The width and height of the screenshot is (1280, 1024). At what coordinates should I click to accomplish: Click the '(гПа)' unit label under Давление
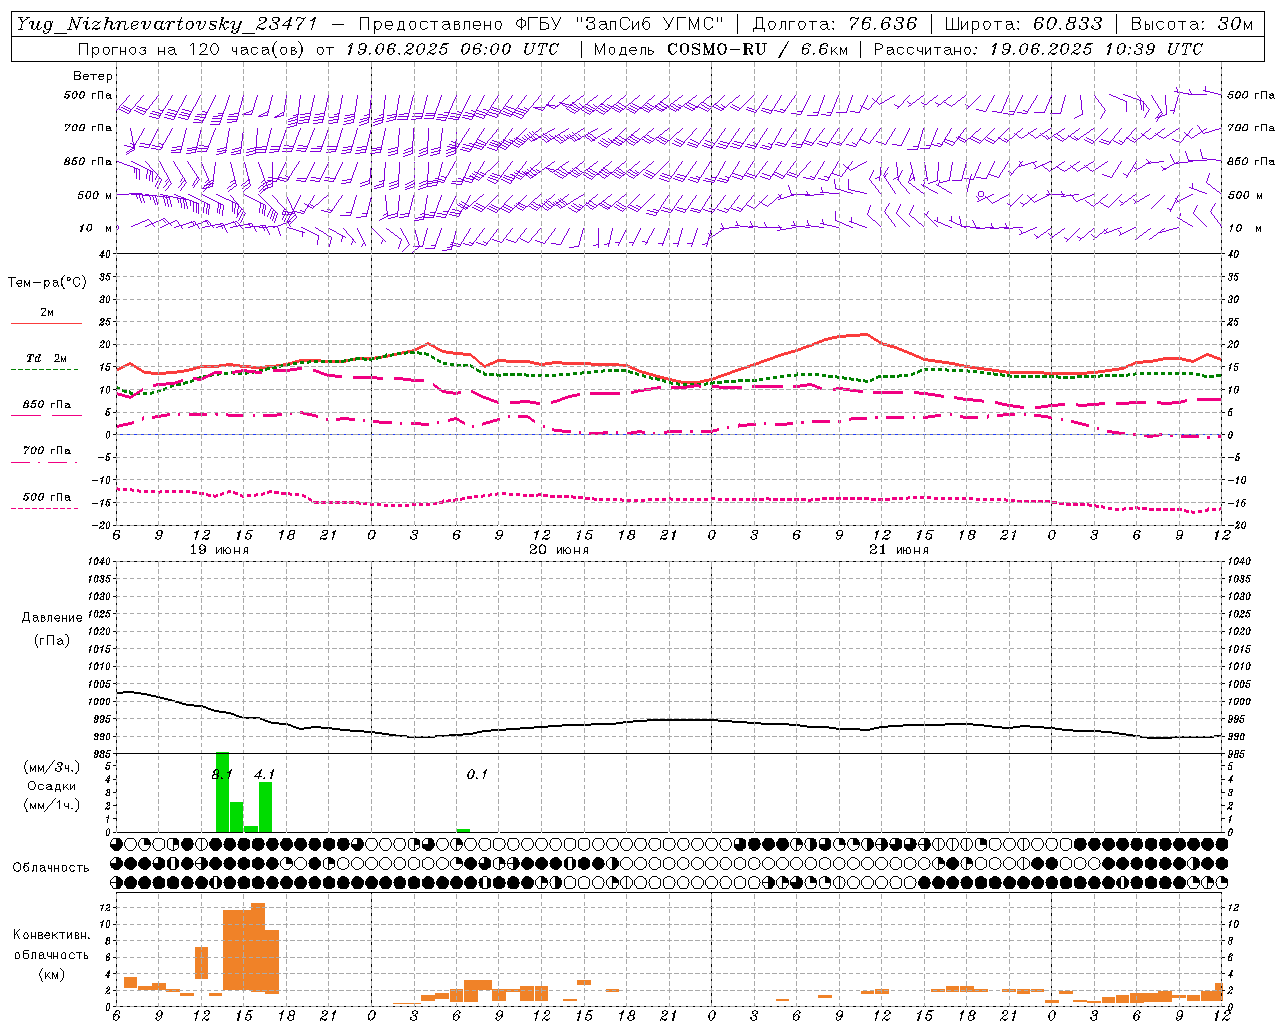click(x=52, y=641)
